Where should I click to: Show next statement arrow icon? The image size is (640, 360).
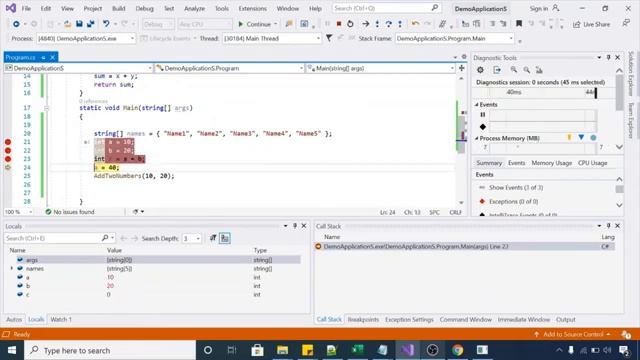coord(366,24)
